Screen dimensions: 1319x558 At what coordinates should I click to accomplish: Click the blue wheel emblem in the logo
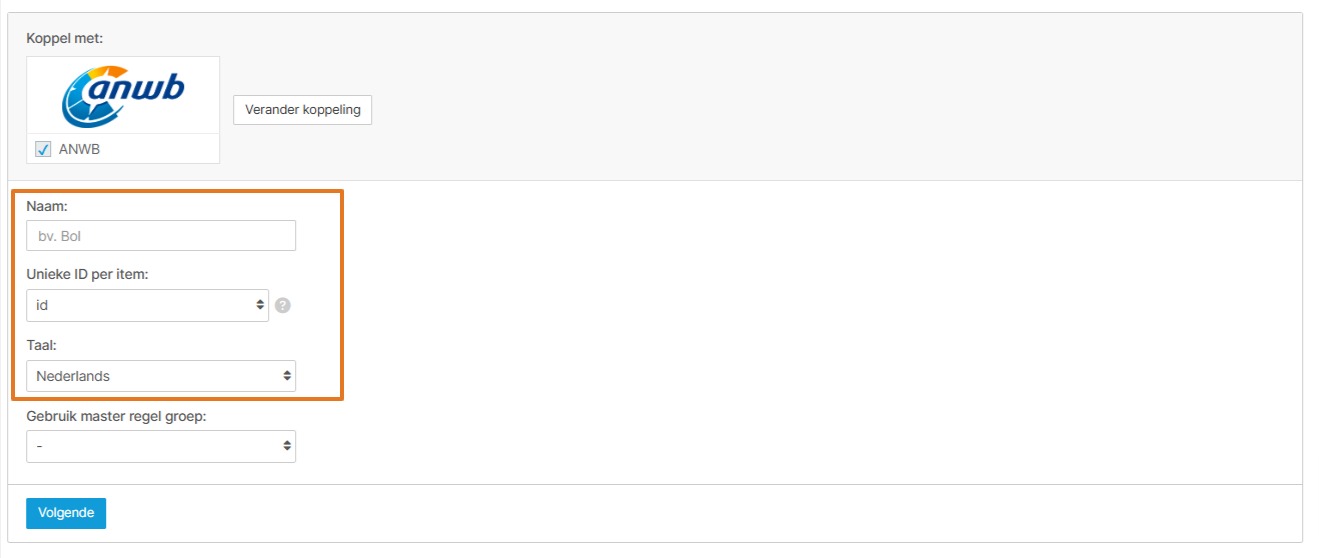pyautogui.click(x=90, y=98)
